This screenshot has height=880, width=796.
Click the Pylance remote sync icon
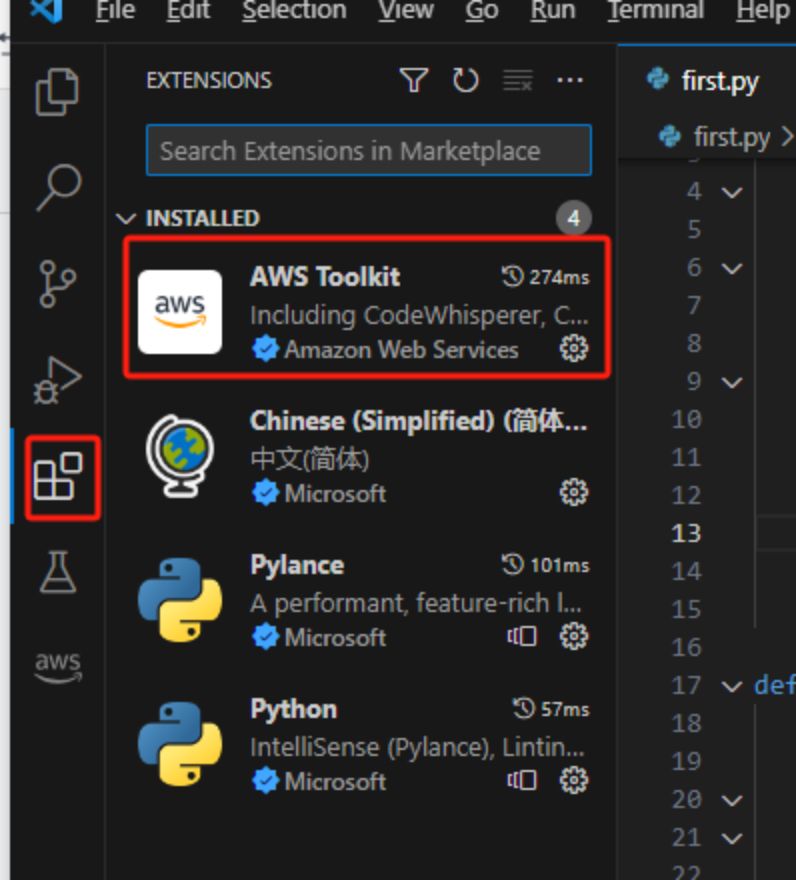point(522,636)
